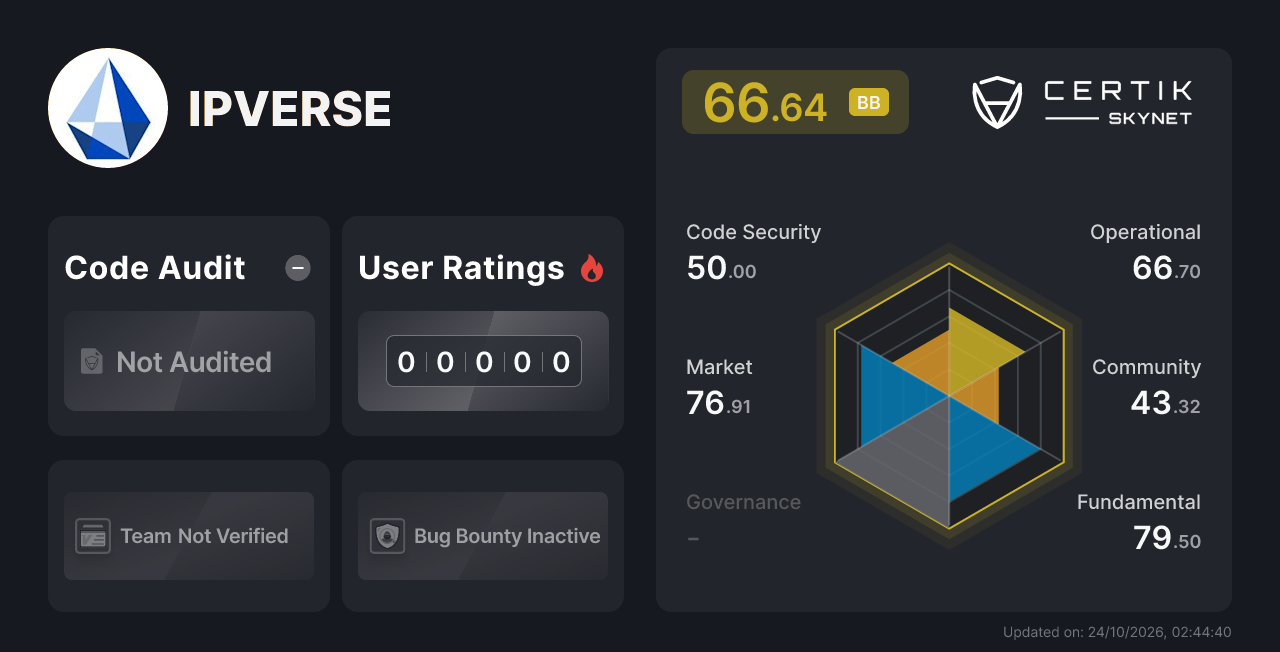1280x652 pixels.
Task: Click the Operational label
Action: pos(1145,232)
